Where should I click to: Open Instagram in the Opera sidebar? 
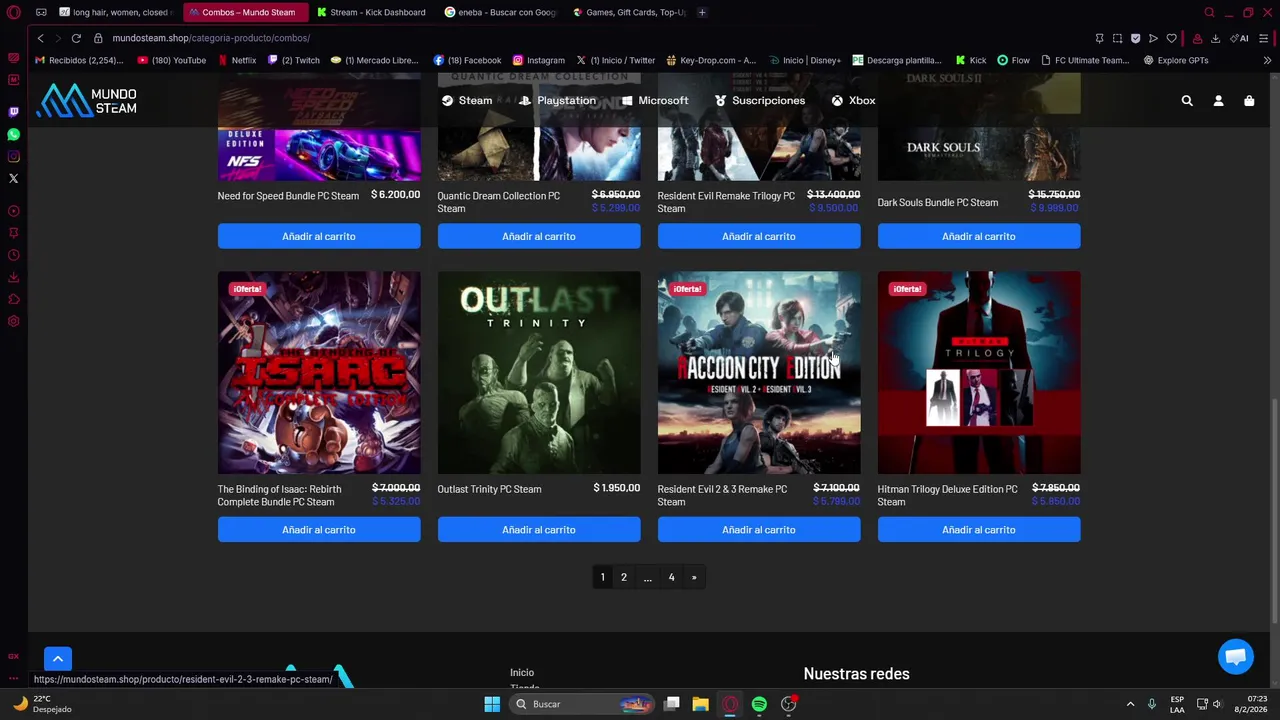(13, 156)
